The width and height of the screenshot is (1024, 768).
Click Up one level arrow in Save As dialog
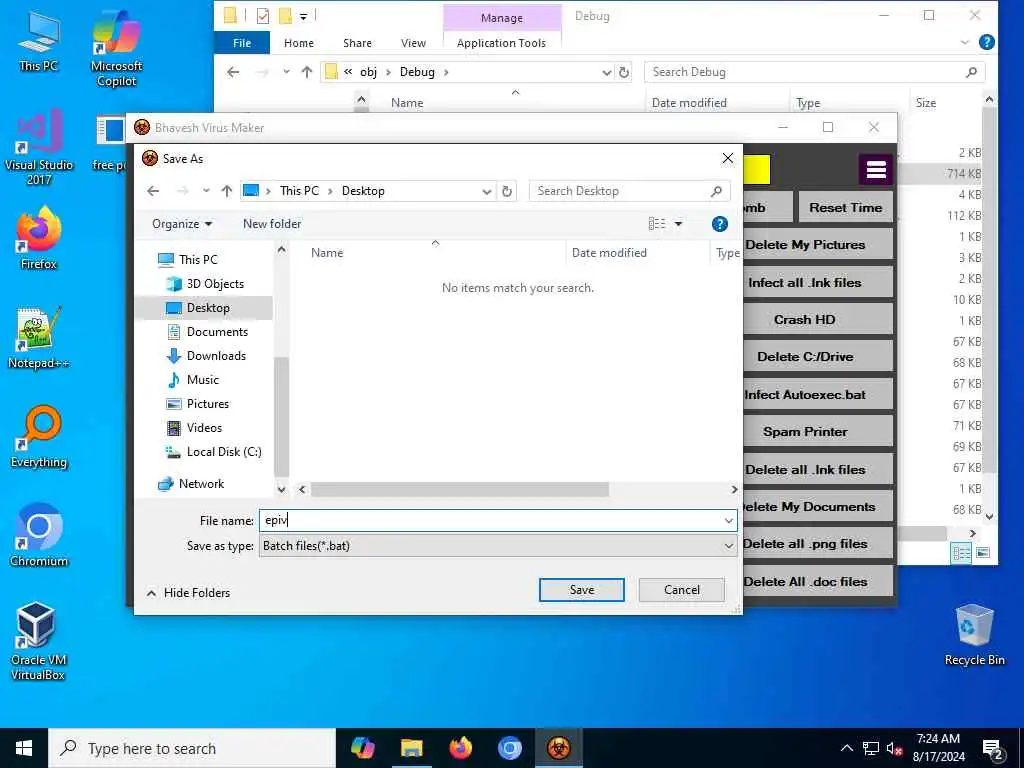[x=227, y=191]
